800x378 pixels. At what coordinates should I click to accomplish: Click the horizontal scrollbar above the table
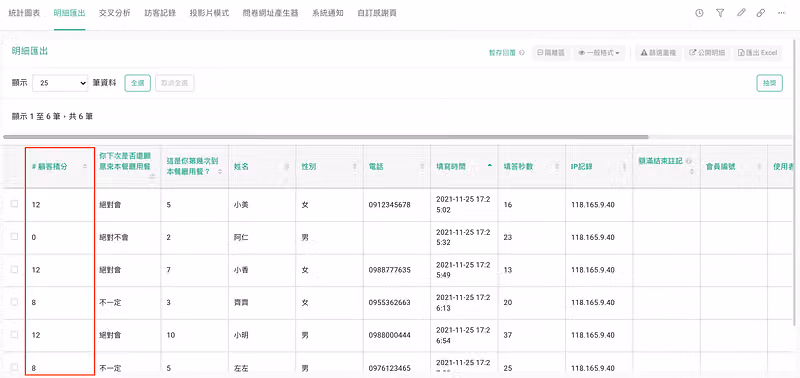pos(326,137)
